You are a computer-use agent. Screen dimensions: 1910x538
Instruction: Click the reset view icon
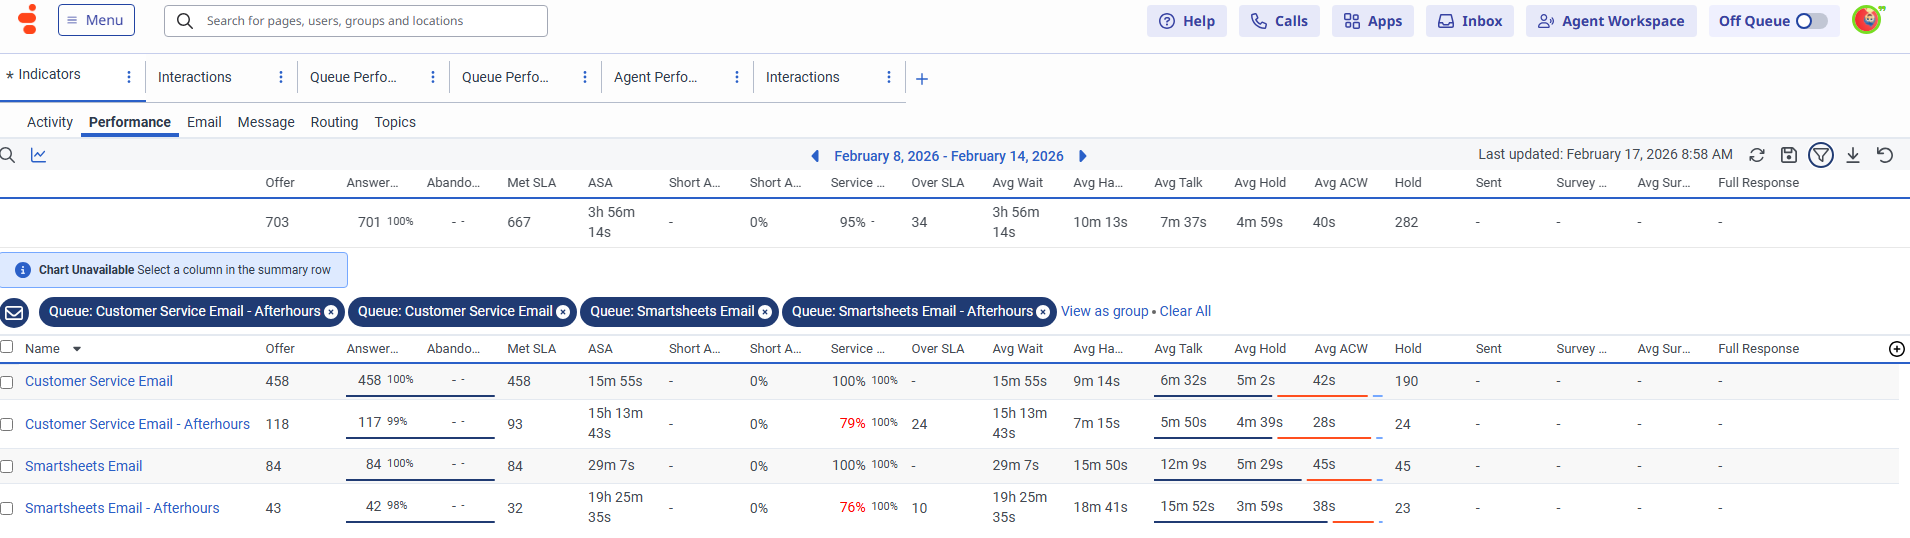point(1885,155)
